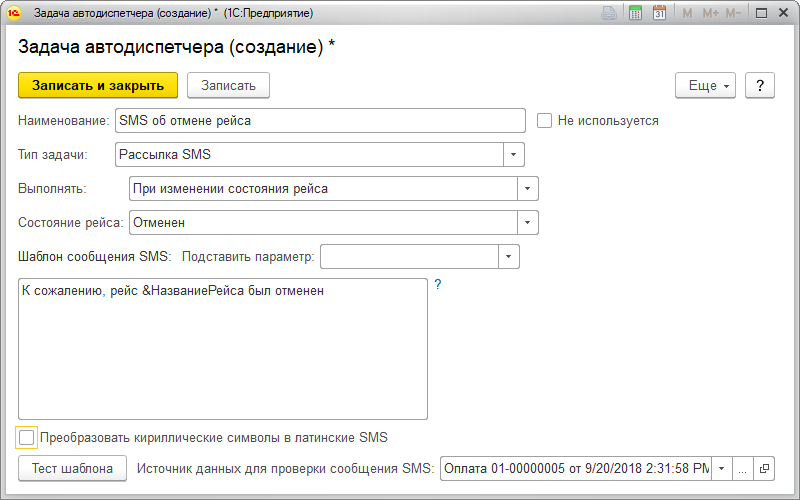Click the ellipsis select button for data source
Viewport: 800px width, 500px height.
click(743, 468)
